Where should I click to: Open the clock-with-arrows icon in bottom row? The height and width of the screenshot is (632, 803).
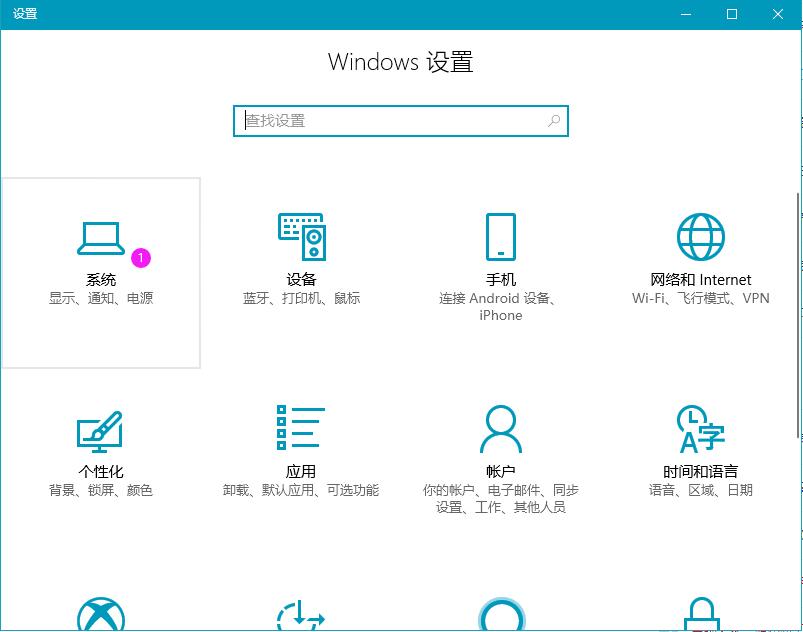[301, 615]
